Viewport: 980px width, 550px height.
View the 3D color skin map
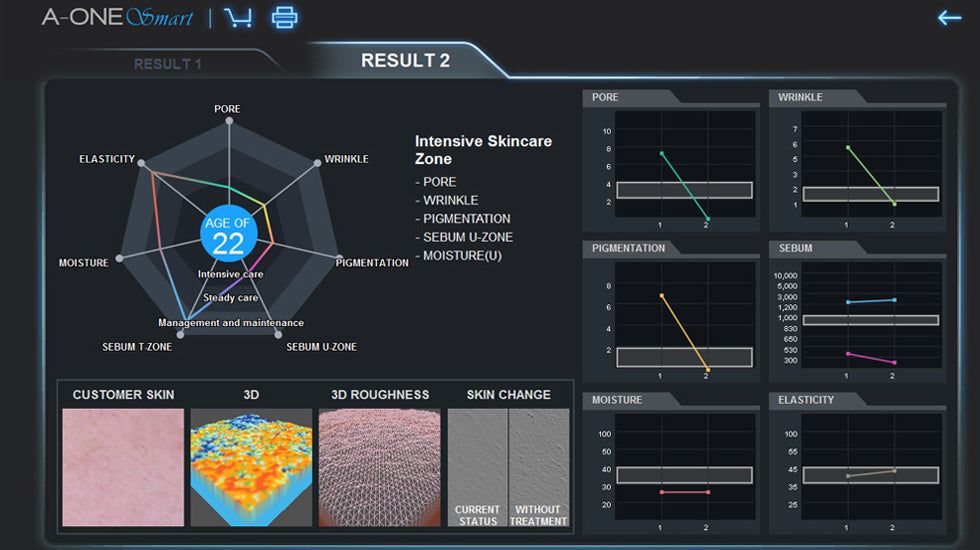pyautogui.click(x=251, y=467)
